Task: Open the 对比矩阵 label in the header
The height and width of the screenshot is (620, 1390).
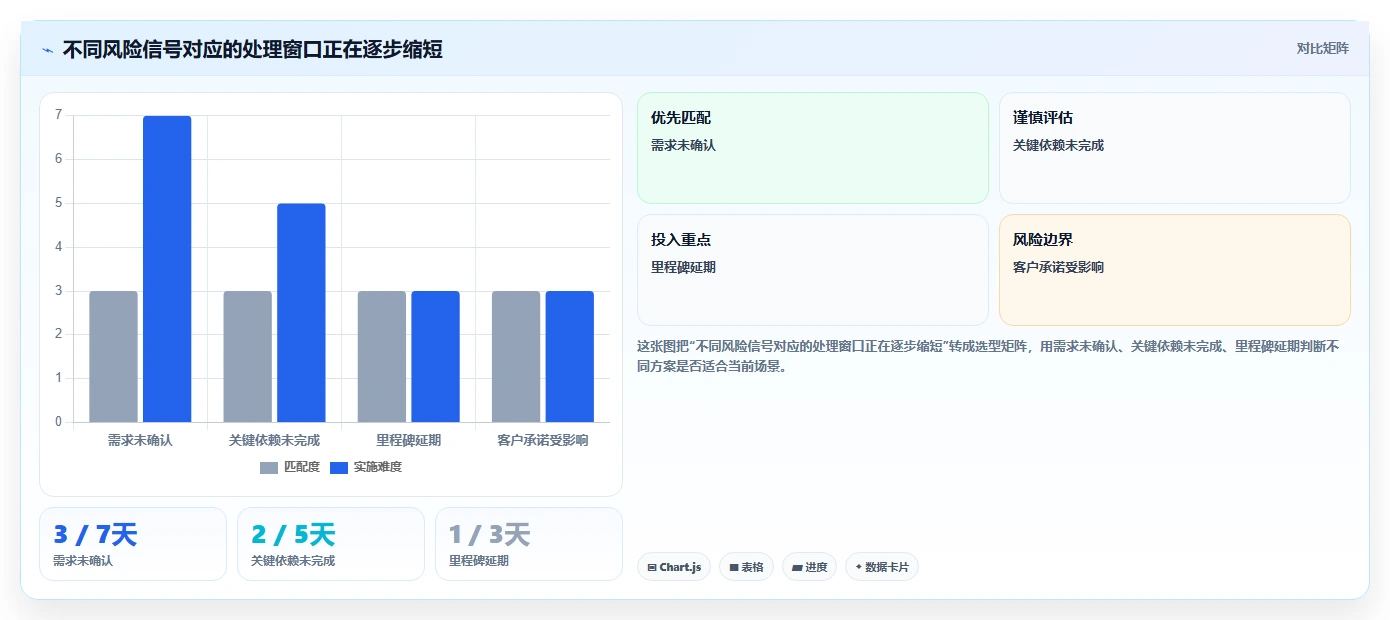Action: point(1322,48)
